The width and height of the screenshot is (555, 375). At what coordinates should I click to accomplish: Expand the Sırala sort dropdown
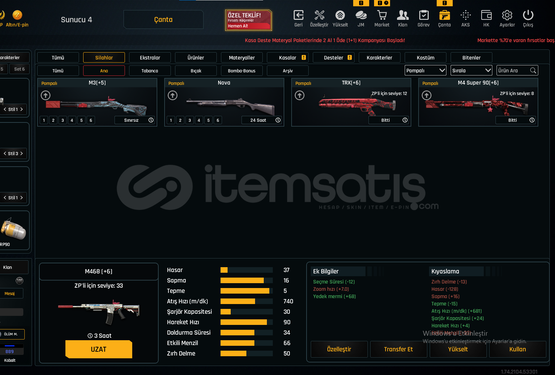tap(471, 70)
